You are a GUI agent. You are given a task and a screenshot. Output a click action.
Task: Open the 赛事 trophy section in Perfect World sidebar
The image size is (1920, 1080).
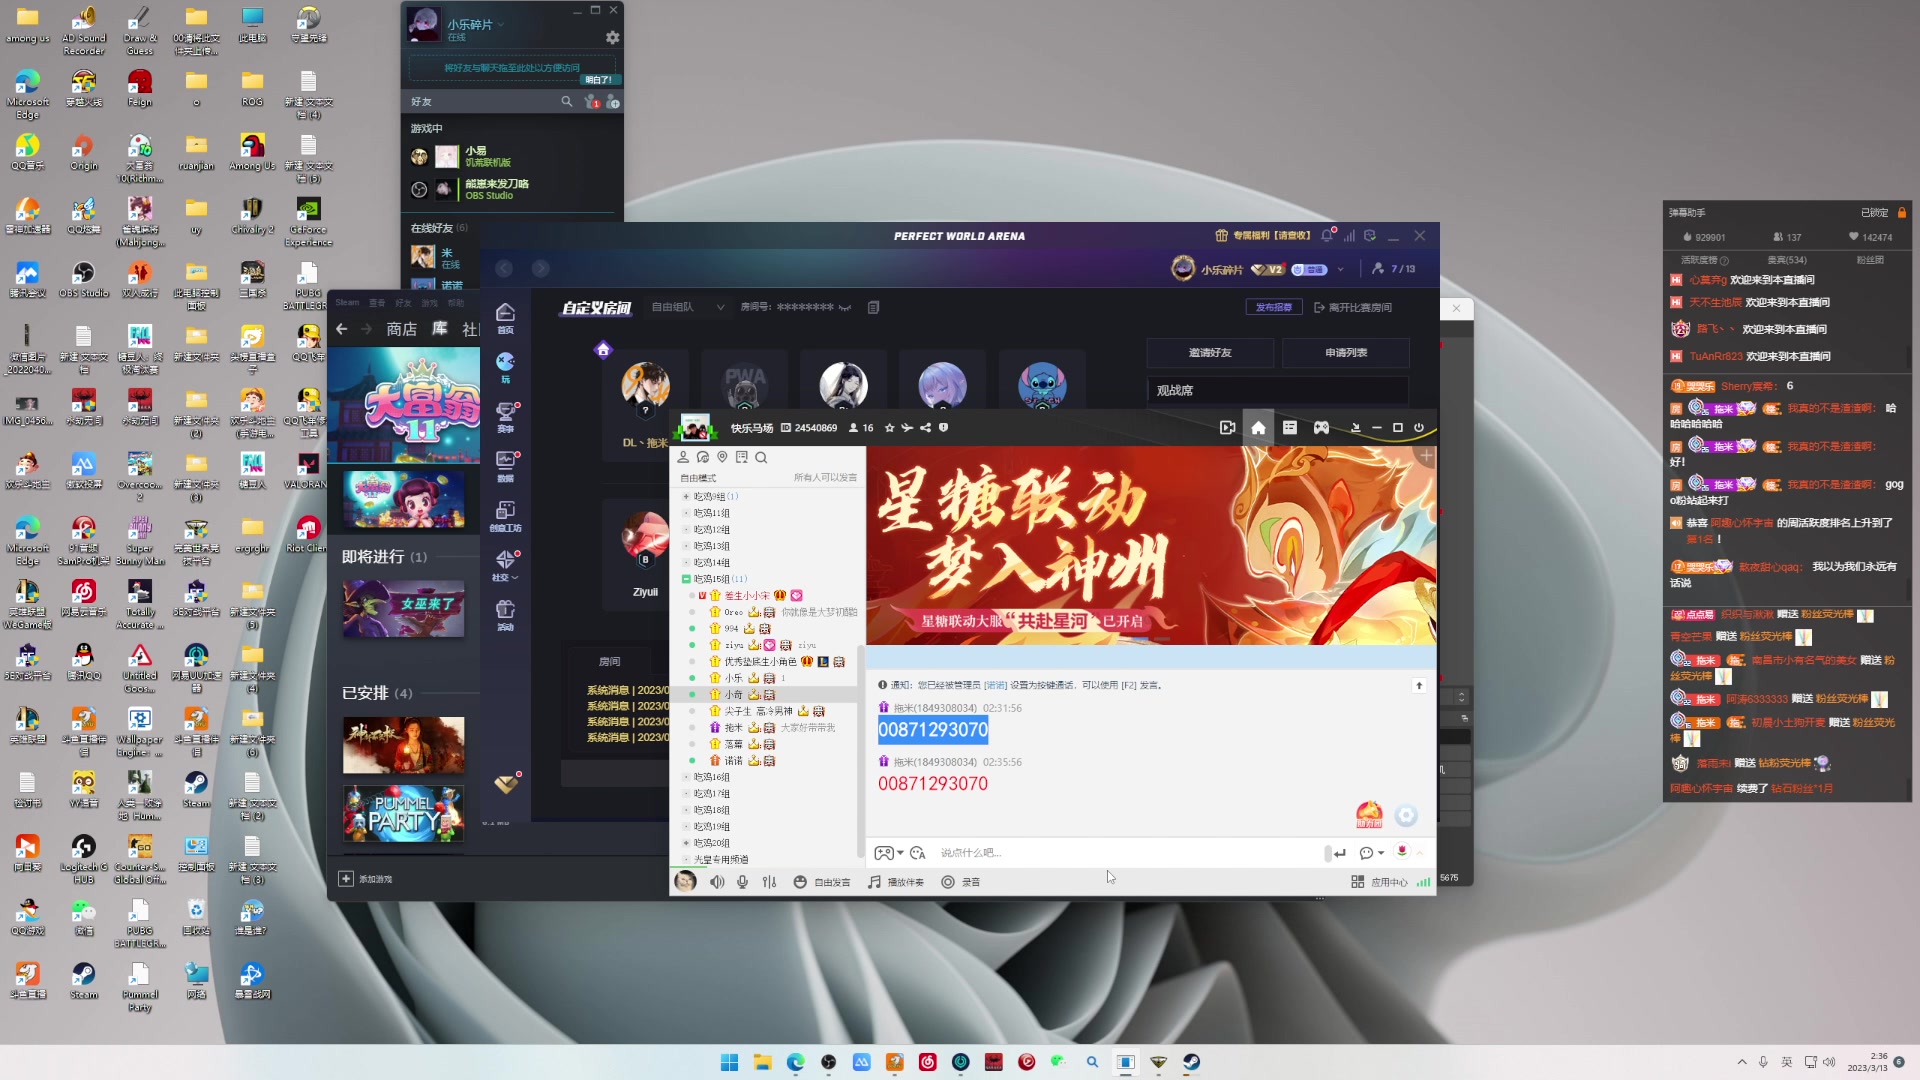point(506,417)
